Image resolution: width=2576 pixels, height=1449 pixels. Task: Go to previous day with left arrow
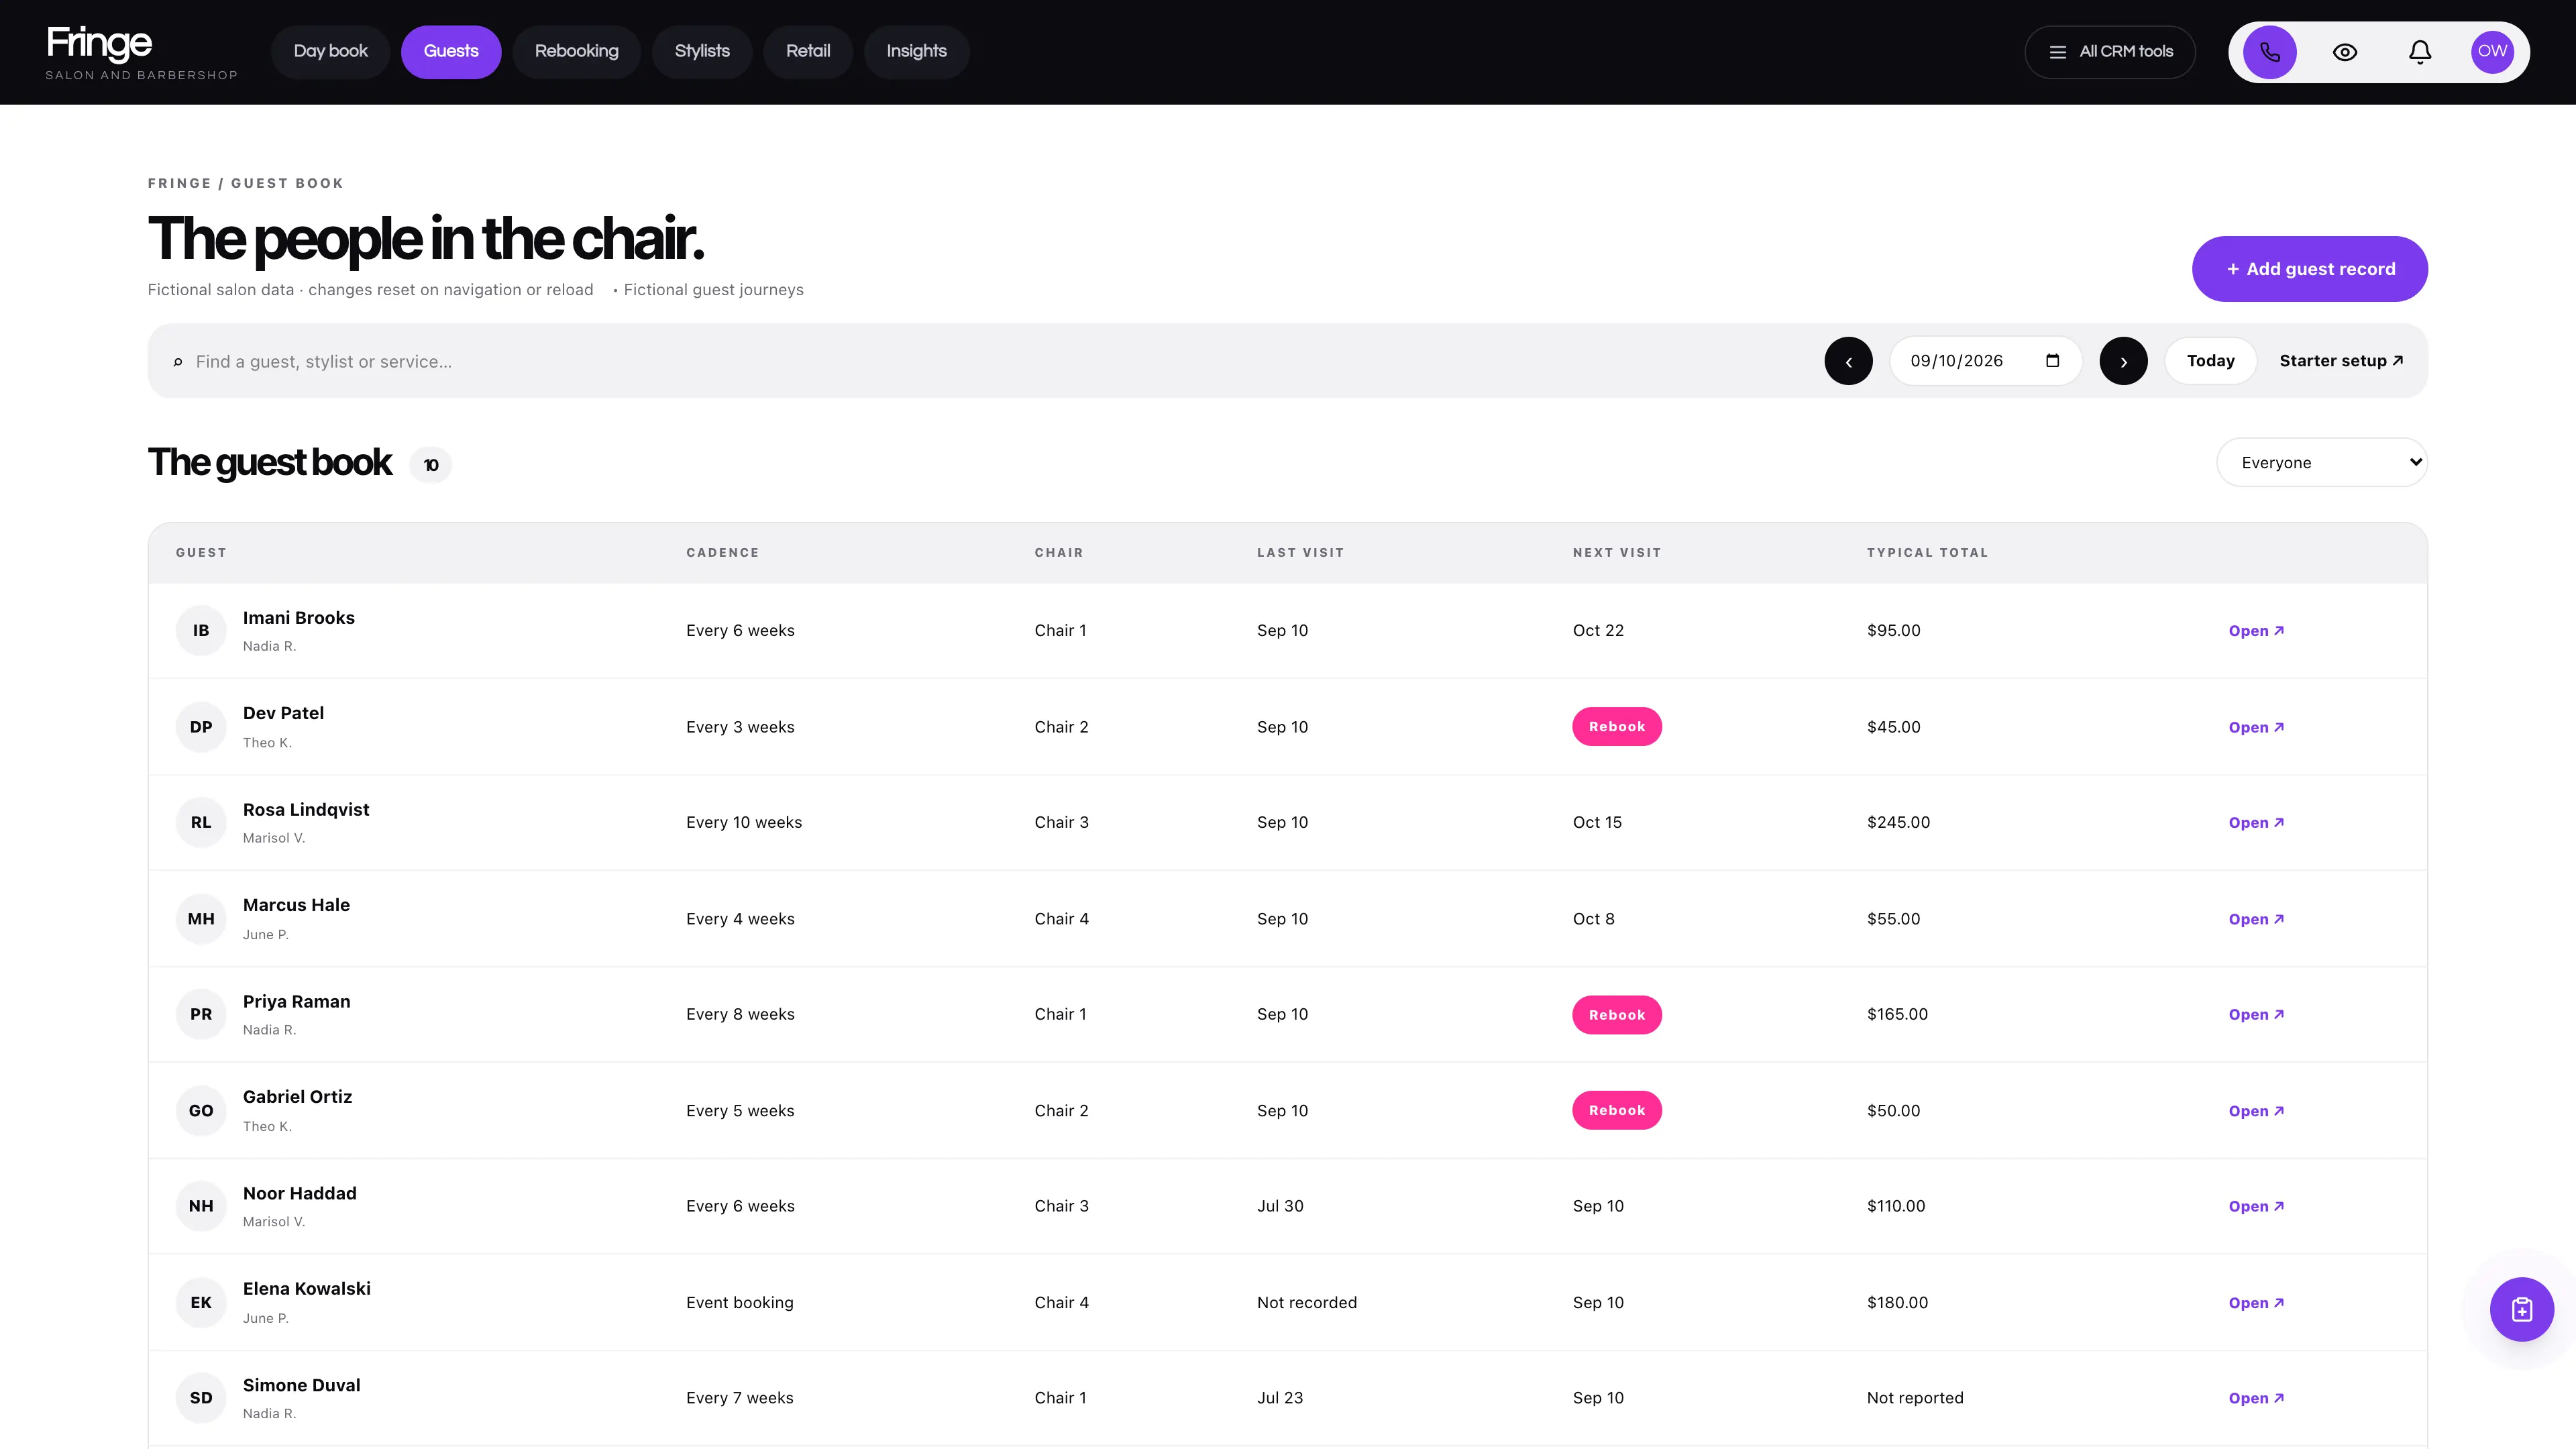click(1848, 361)
